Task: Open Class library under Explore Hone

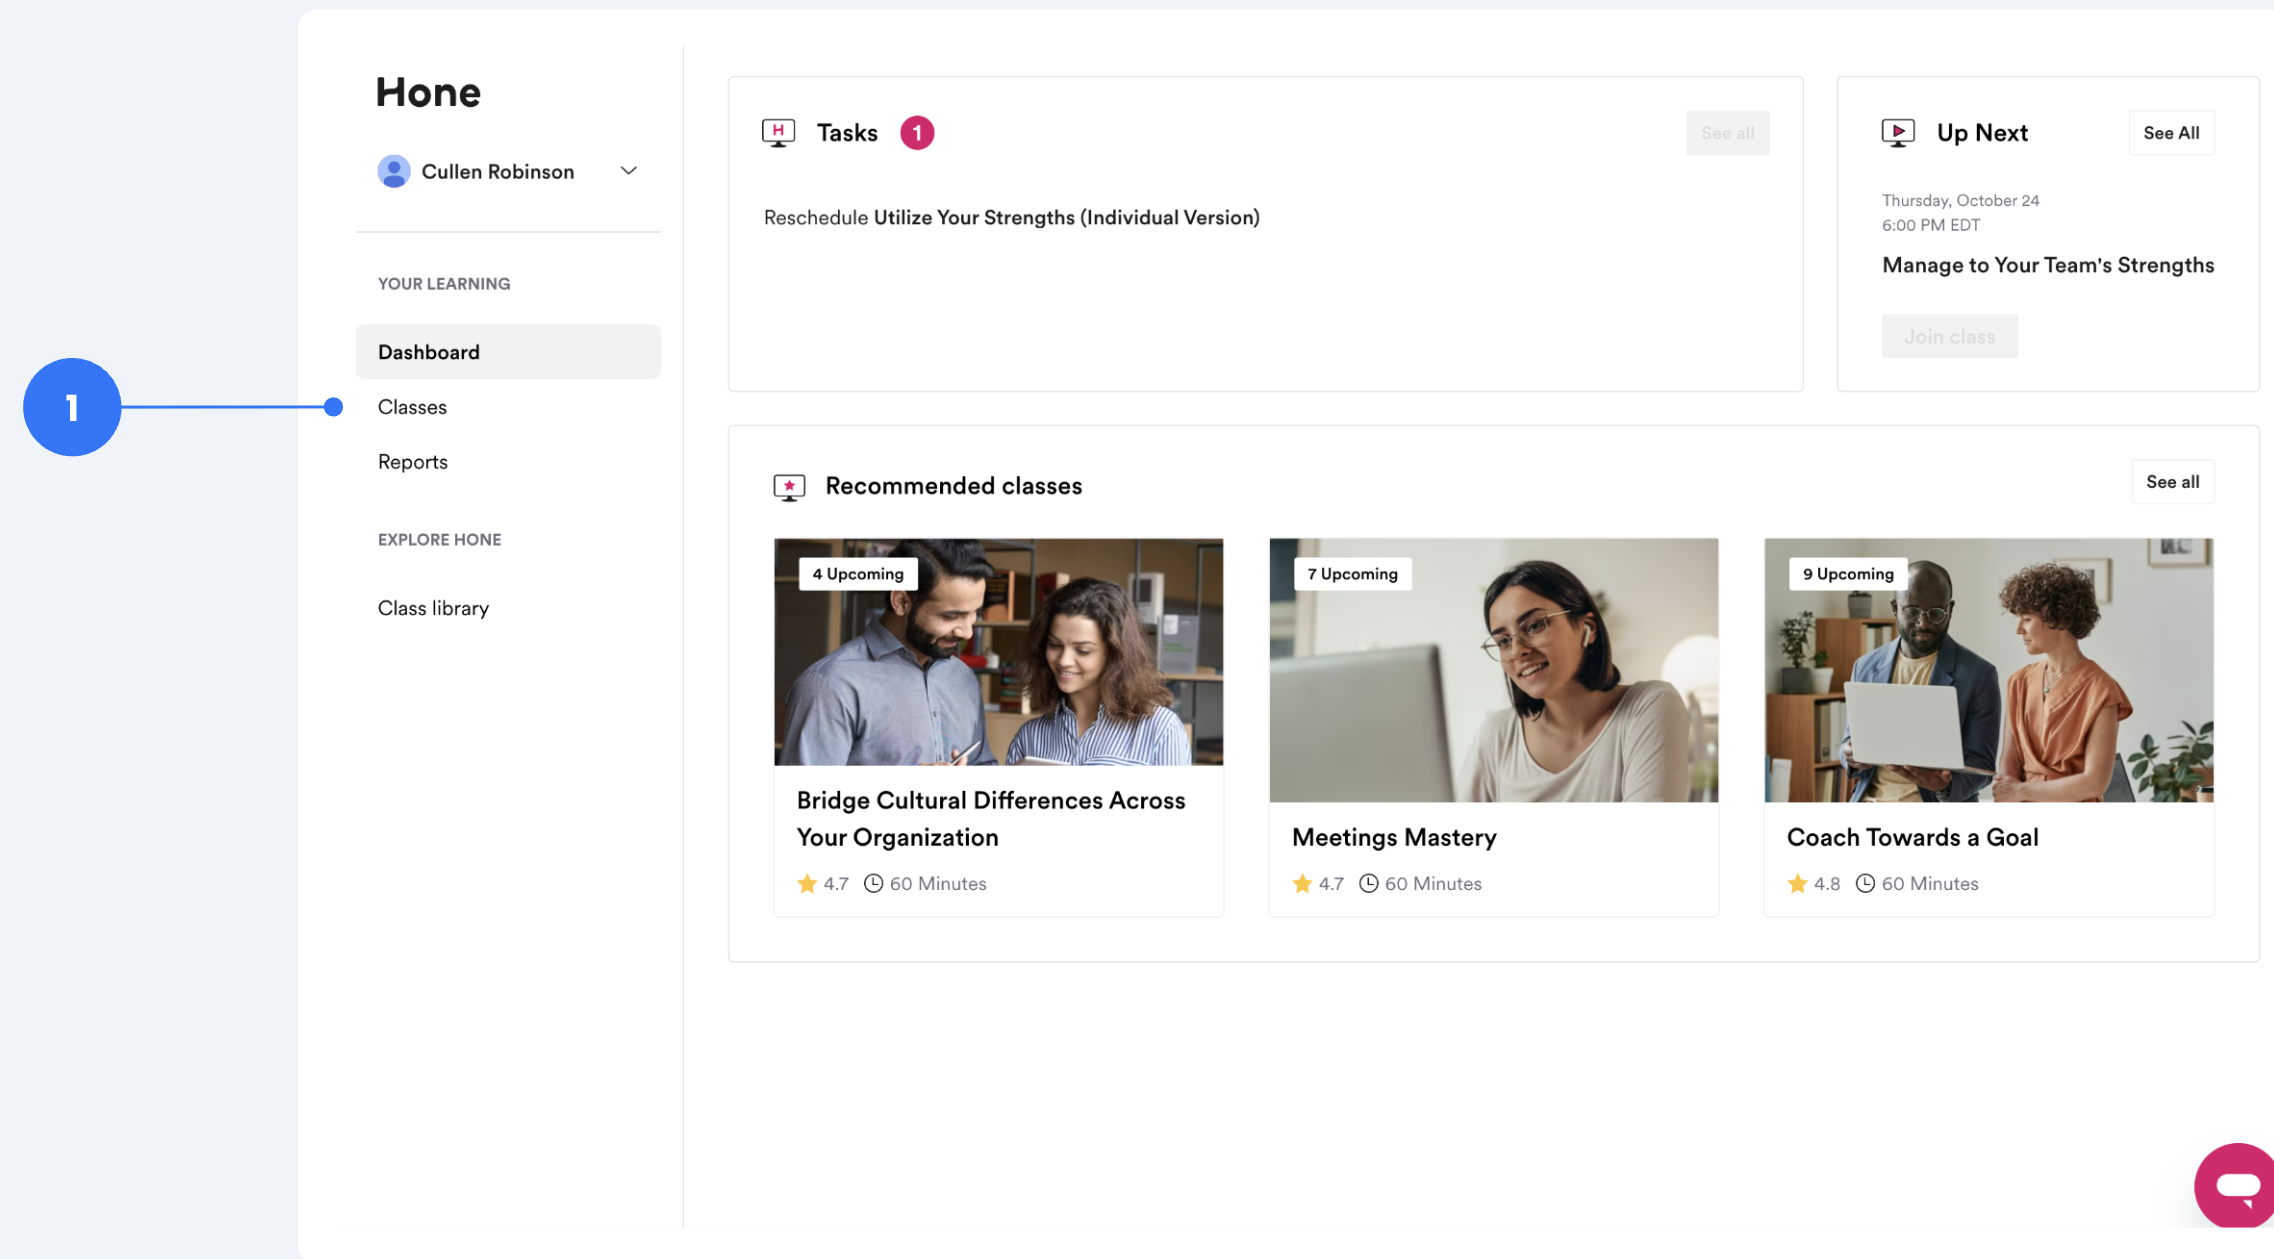Action: tap(433, 608)
